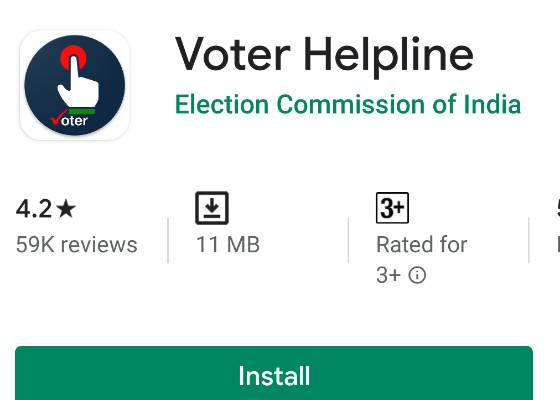Click the 3+ content rating badge
This screenshot has width=560, height=400.
(392, 208)
